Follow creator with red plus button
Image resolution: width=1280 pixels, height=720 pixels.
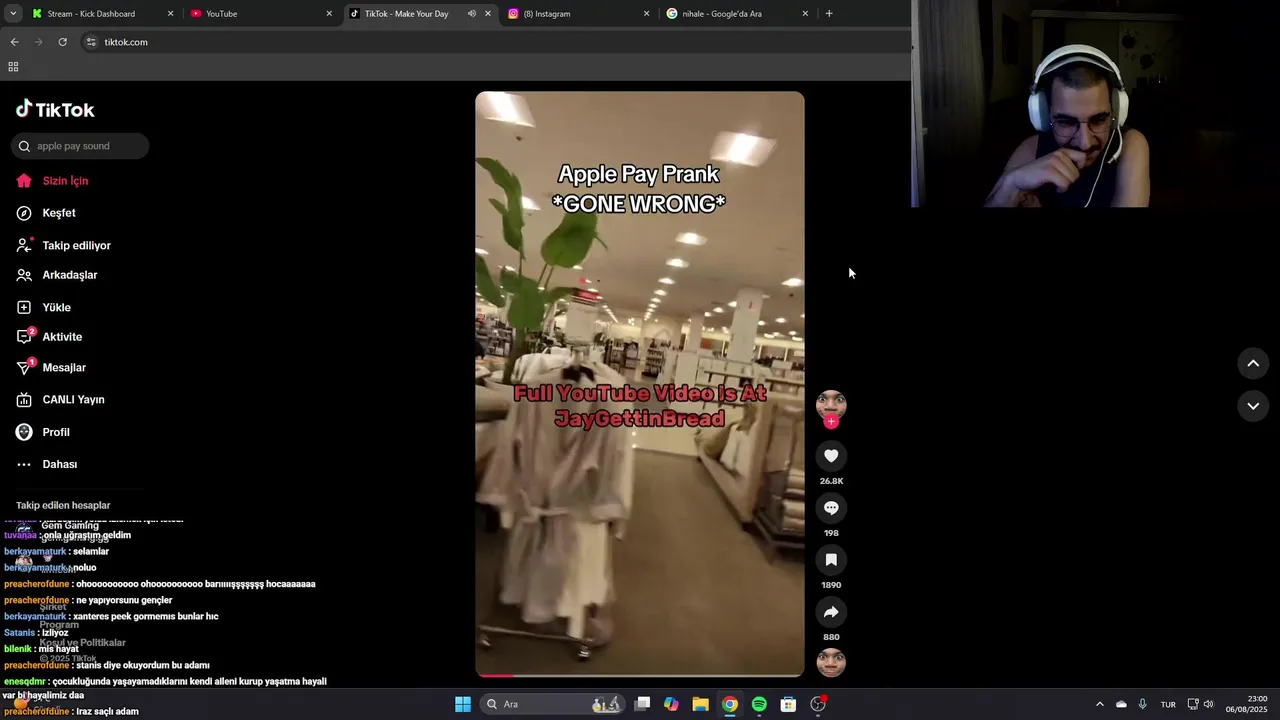click(x=831, y=422)
